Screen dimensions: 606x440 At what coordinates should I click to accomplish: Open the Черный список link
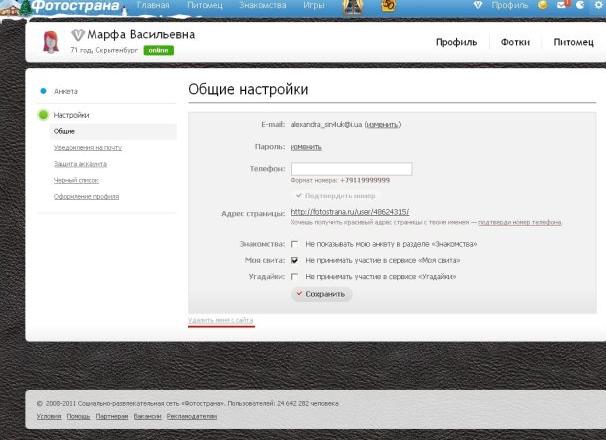pyautogui.click(x=76, y=180)
